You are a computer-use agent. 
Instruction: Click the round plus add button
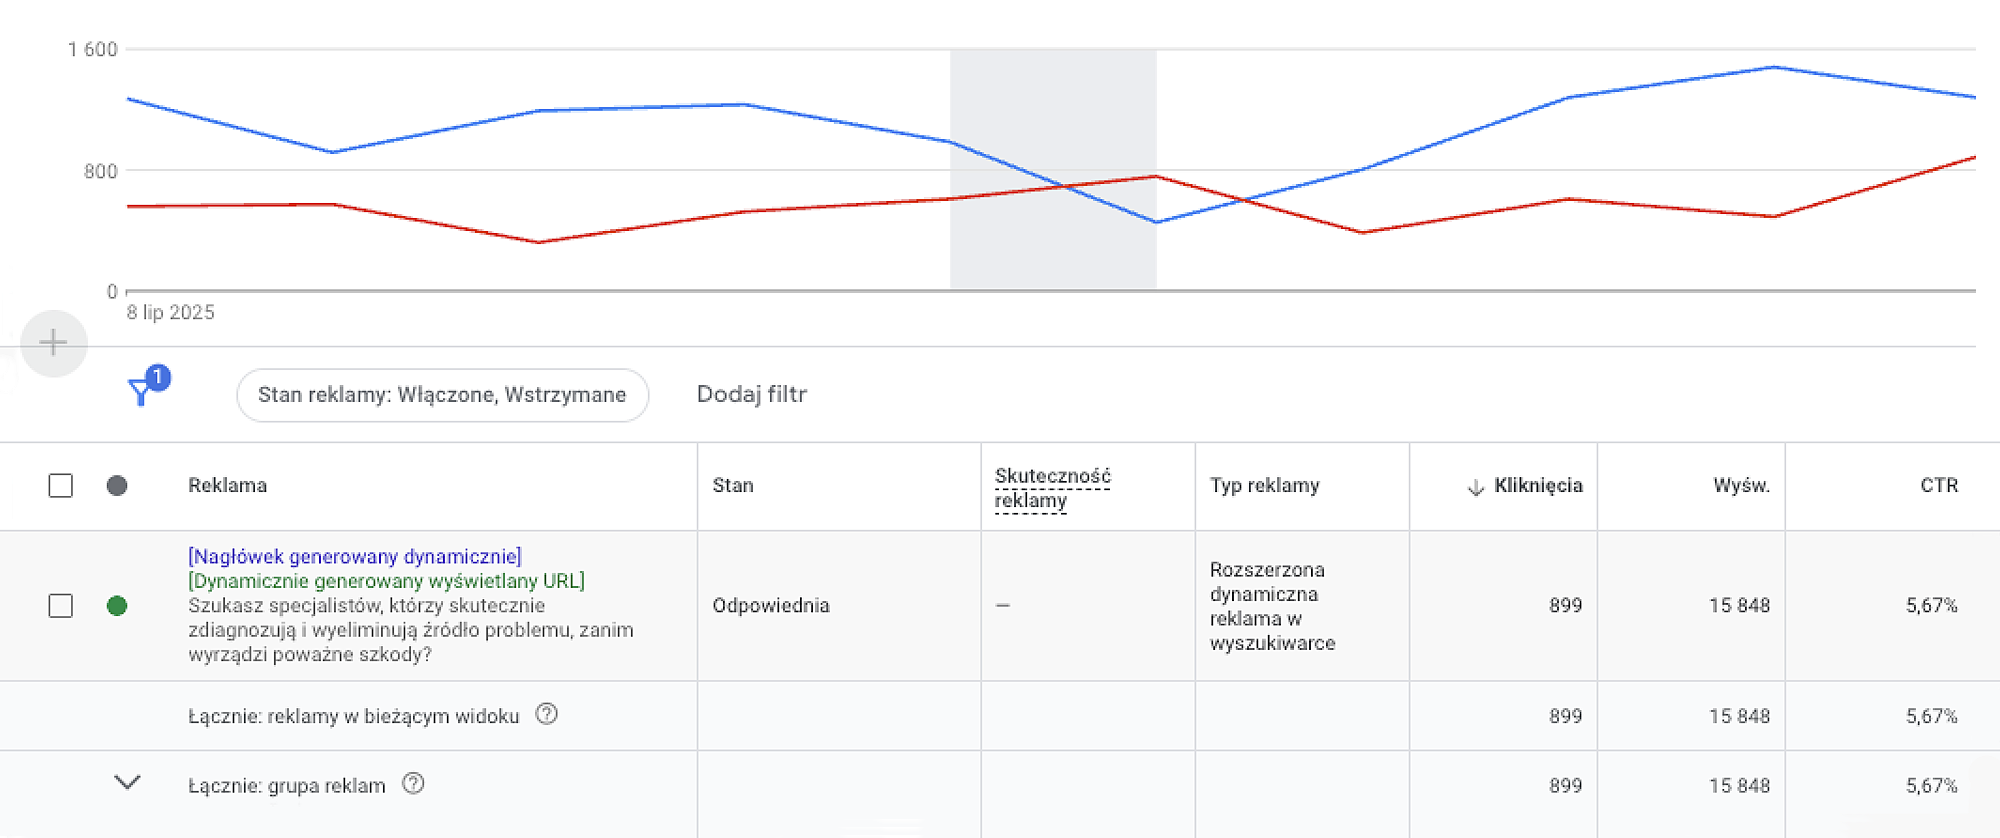click(53, 343)
